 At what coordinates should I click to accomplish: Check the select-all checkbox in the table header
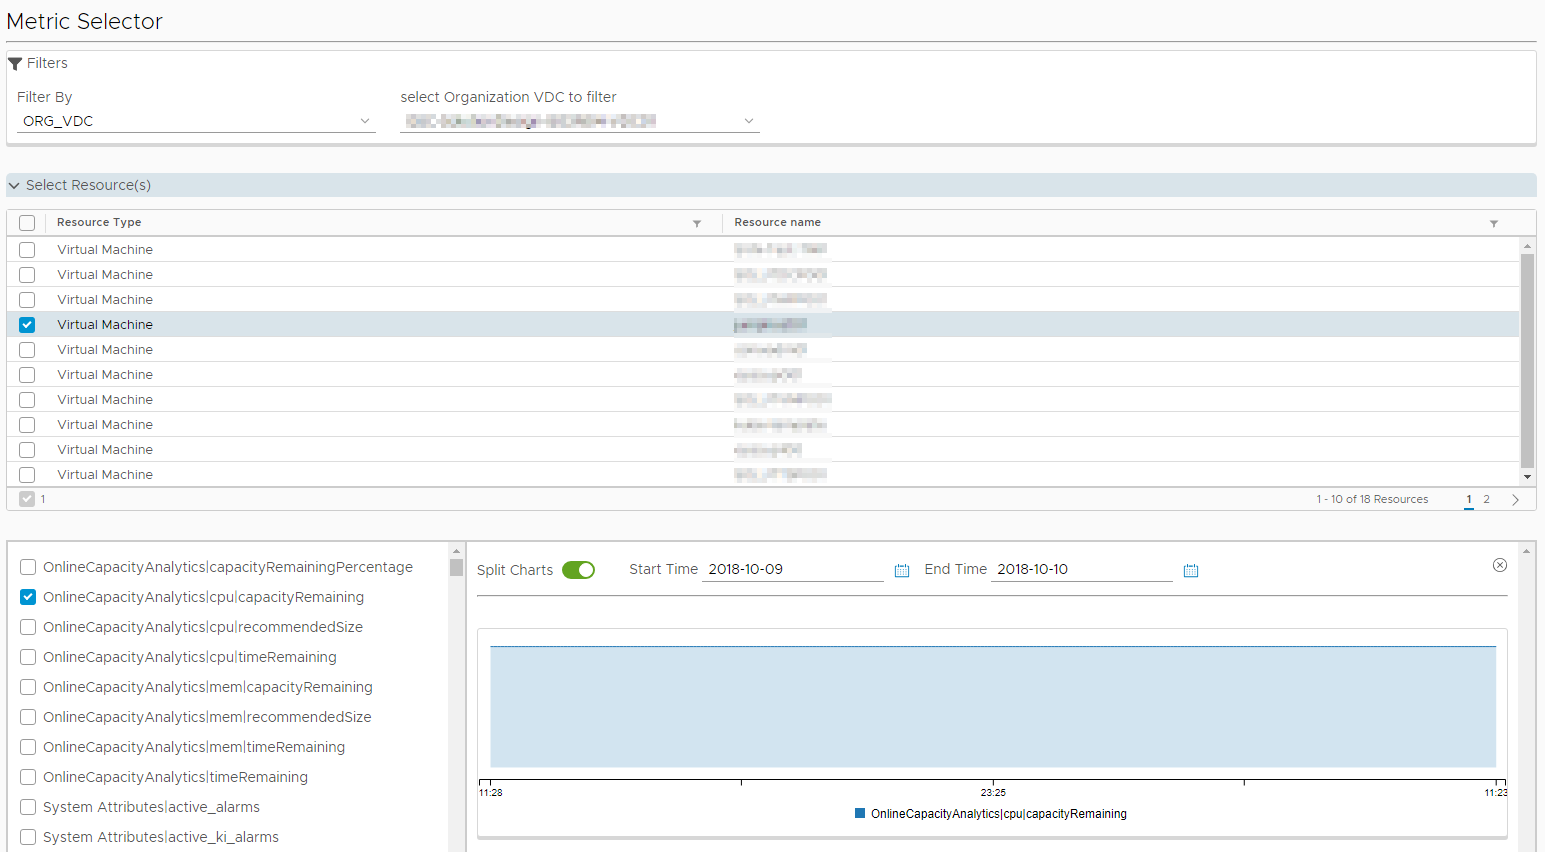tap(27, 223)
